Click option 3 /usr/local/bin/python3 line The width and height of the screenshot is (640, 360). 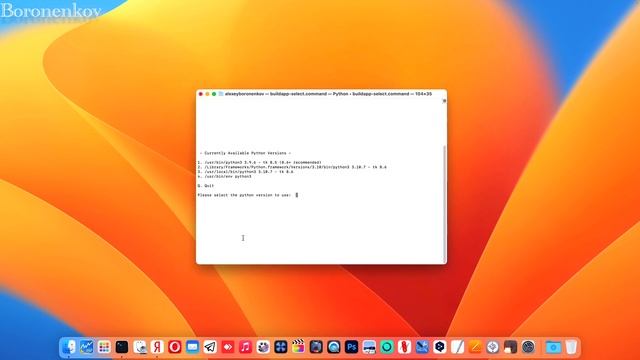click(x=245, y=172)
